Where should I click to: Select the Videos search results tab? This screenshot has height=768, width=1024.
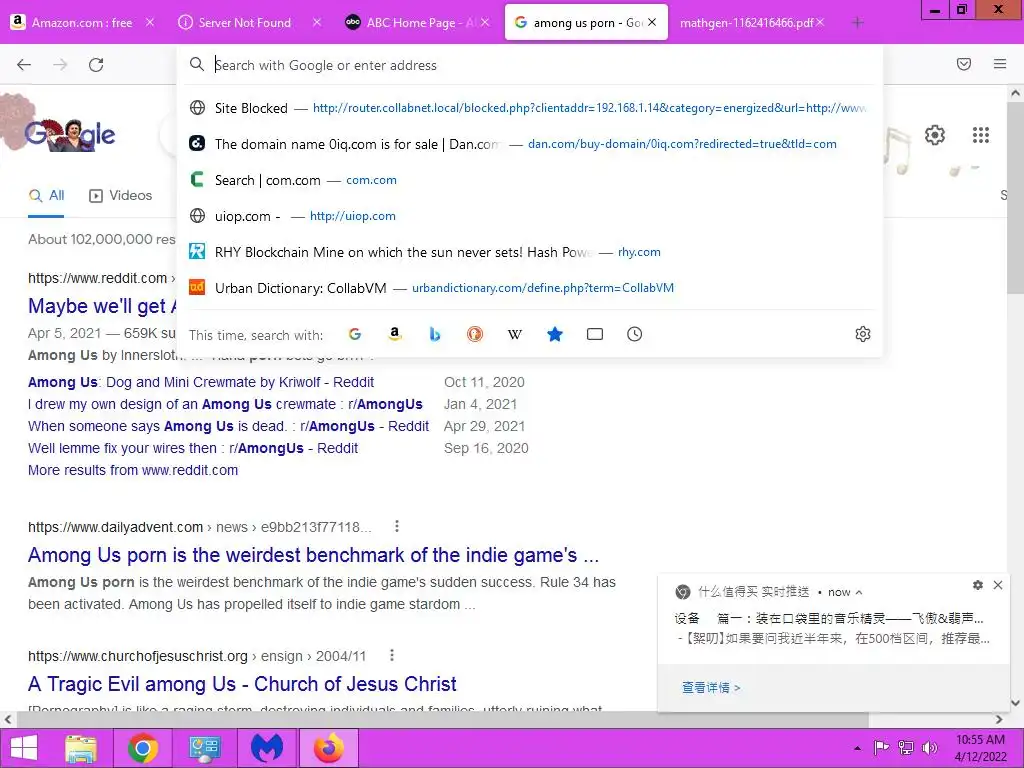point(121,195)
